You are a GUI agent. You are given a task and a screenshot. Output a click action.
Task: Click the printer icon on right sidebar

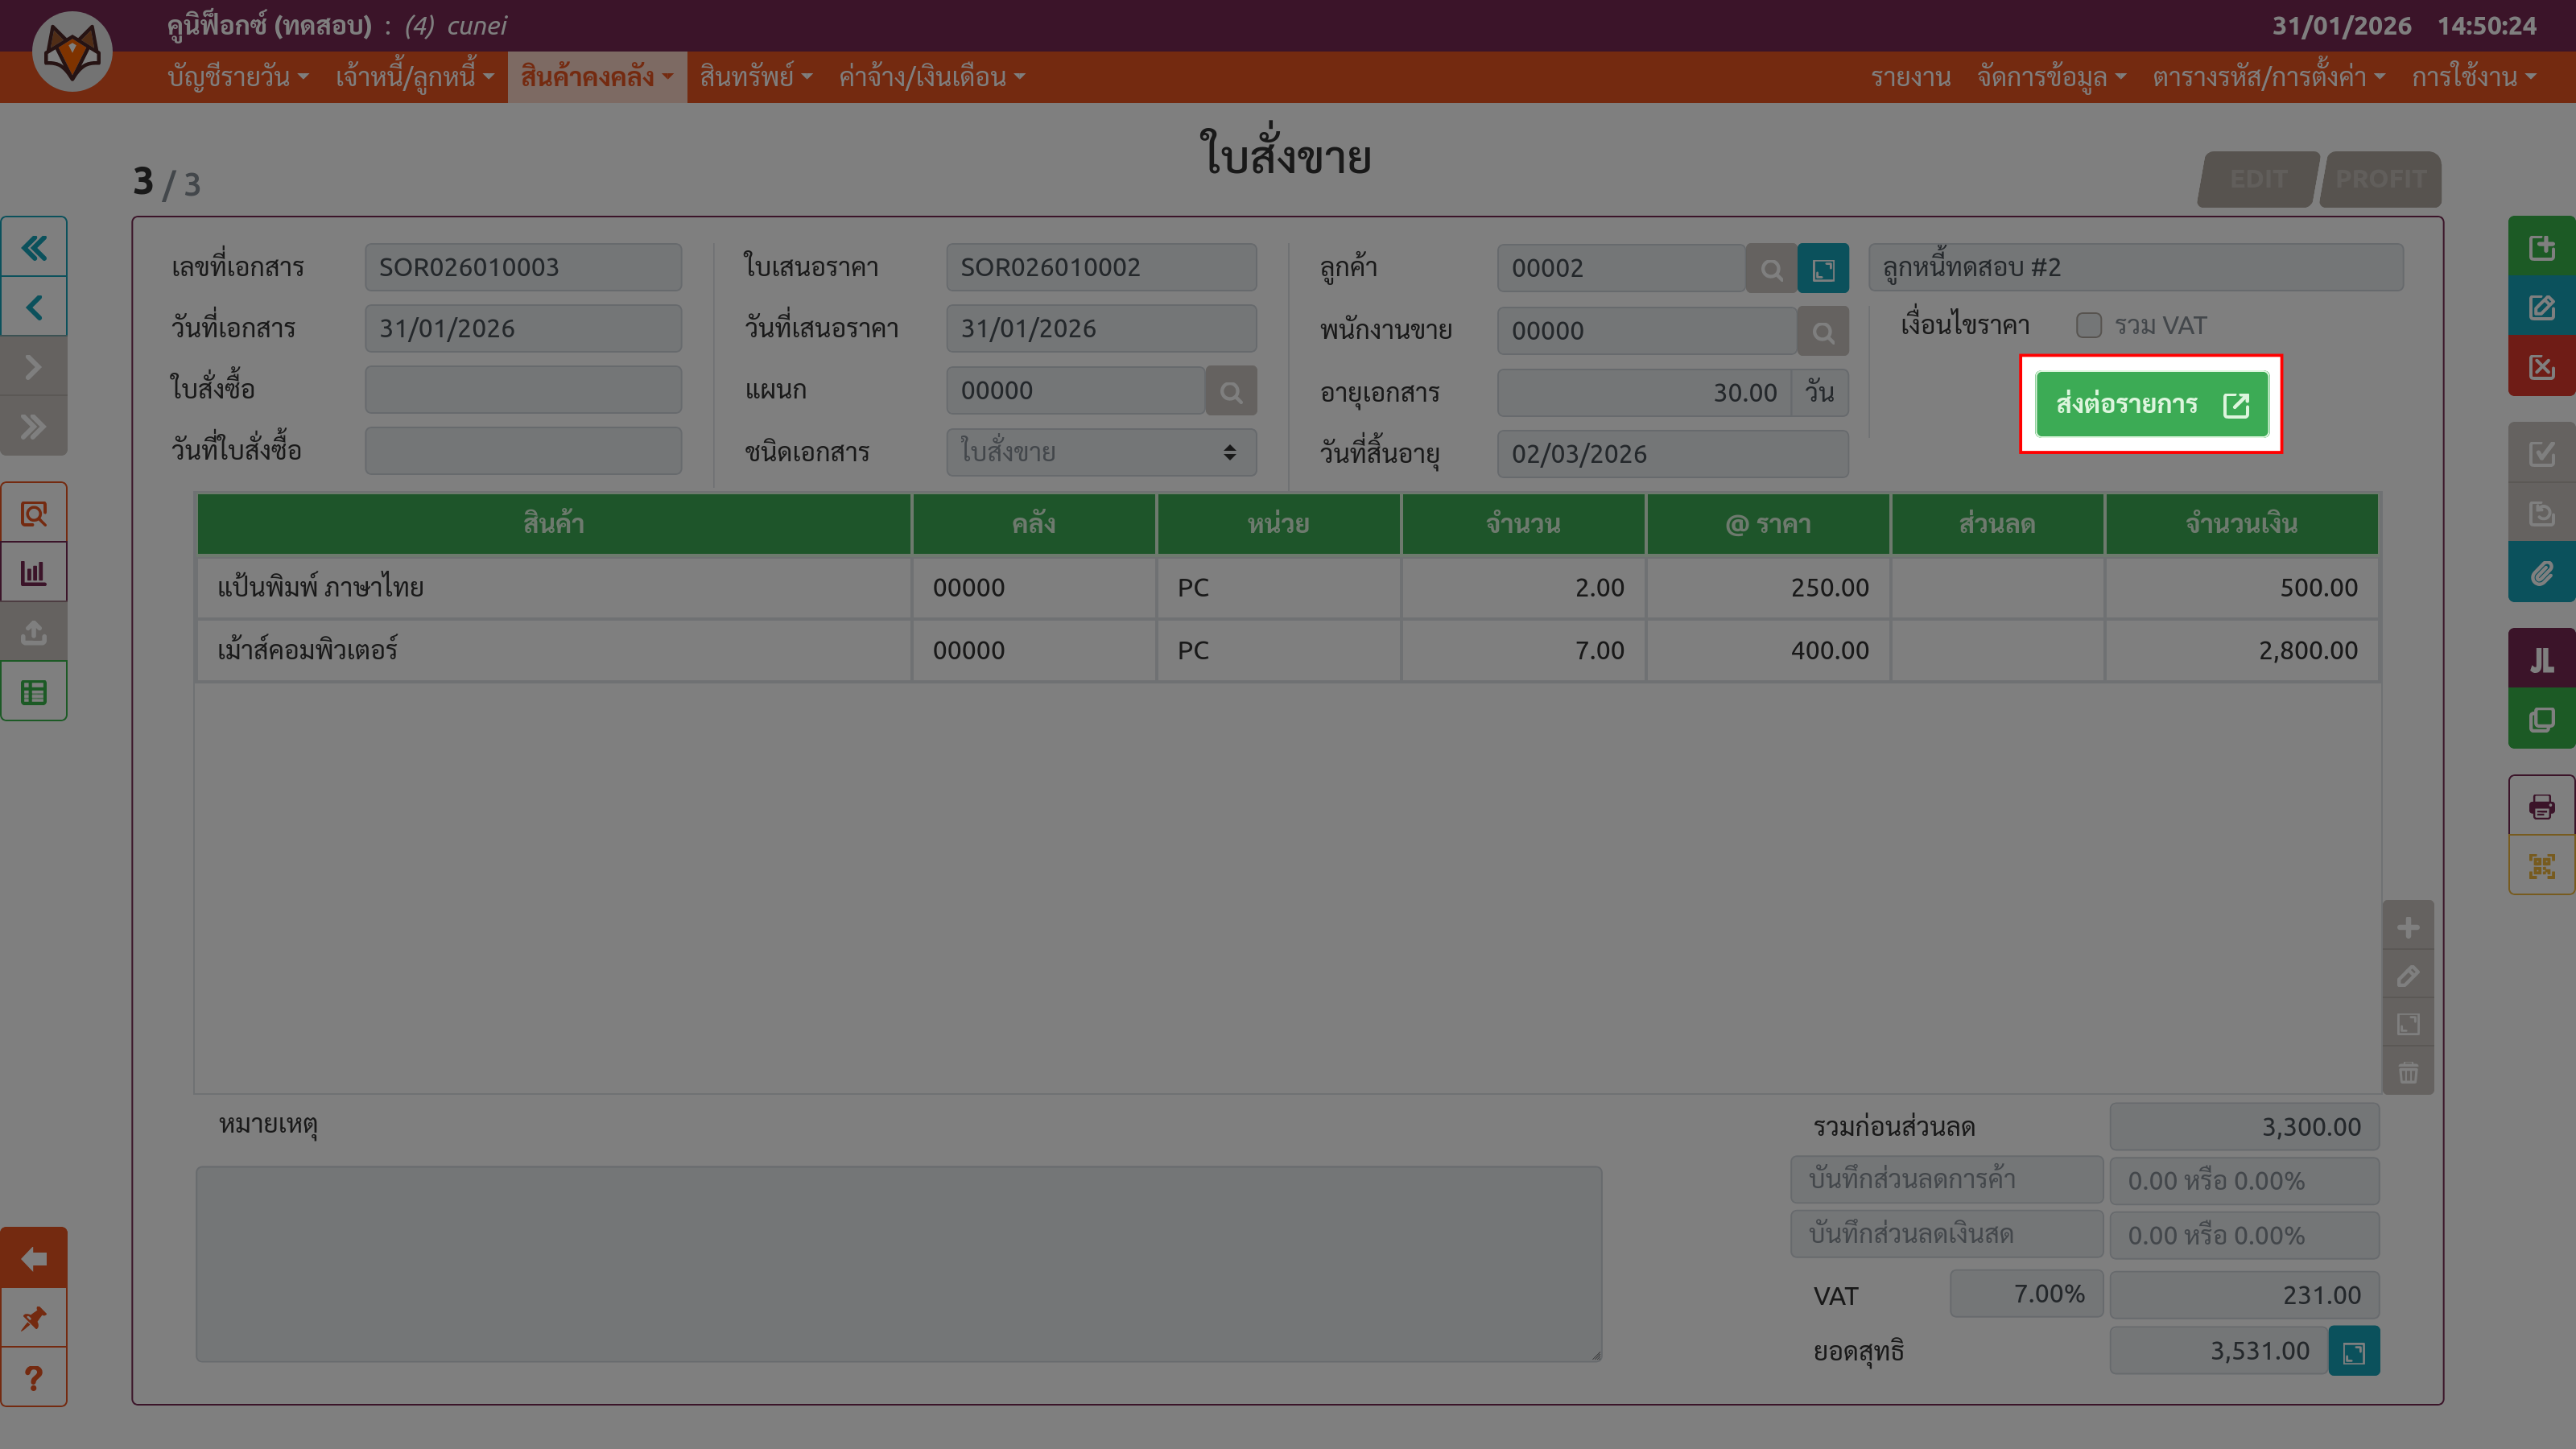[2541, 806]
